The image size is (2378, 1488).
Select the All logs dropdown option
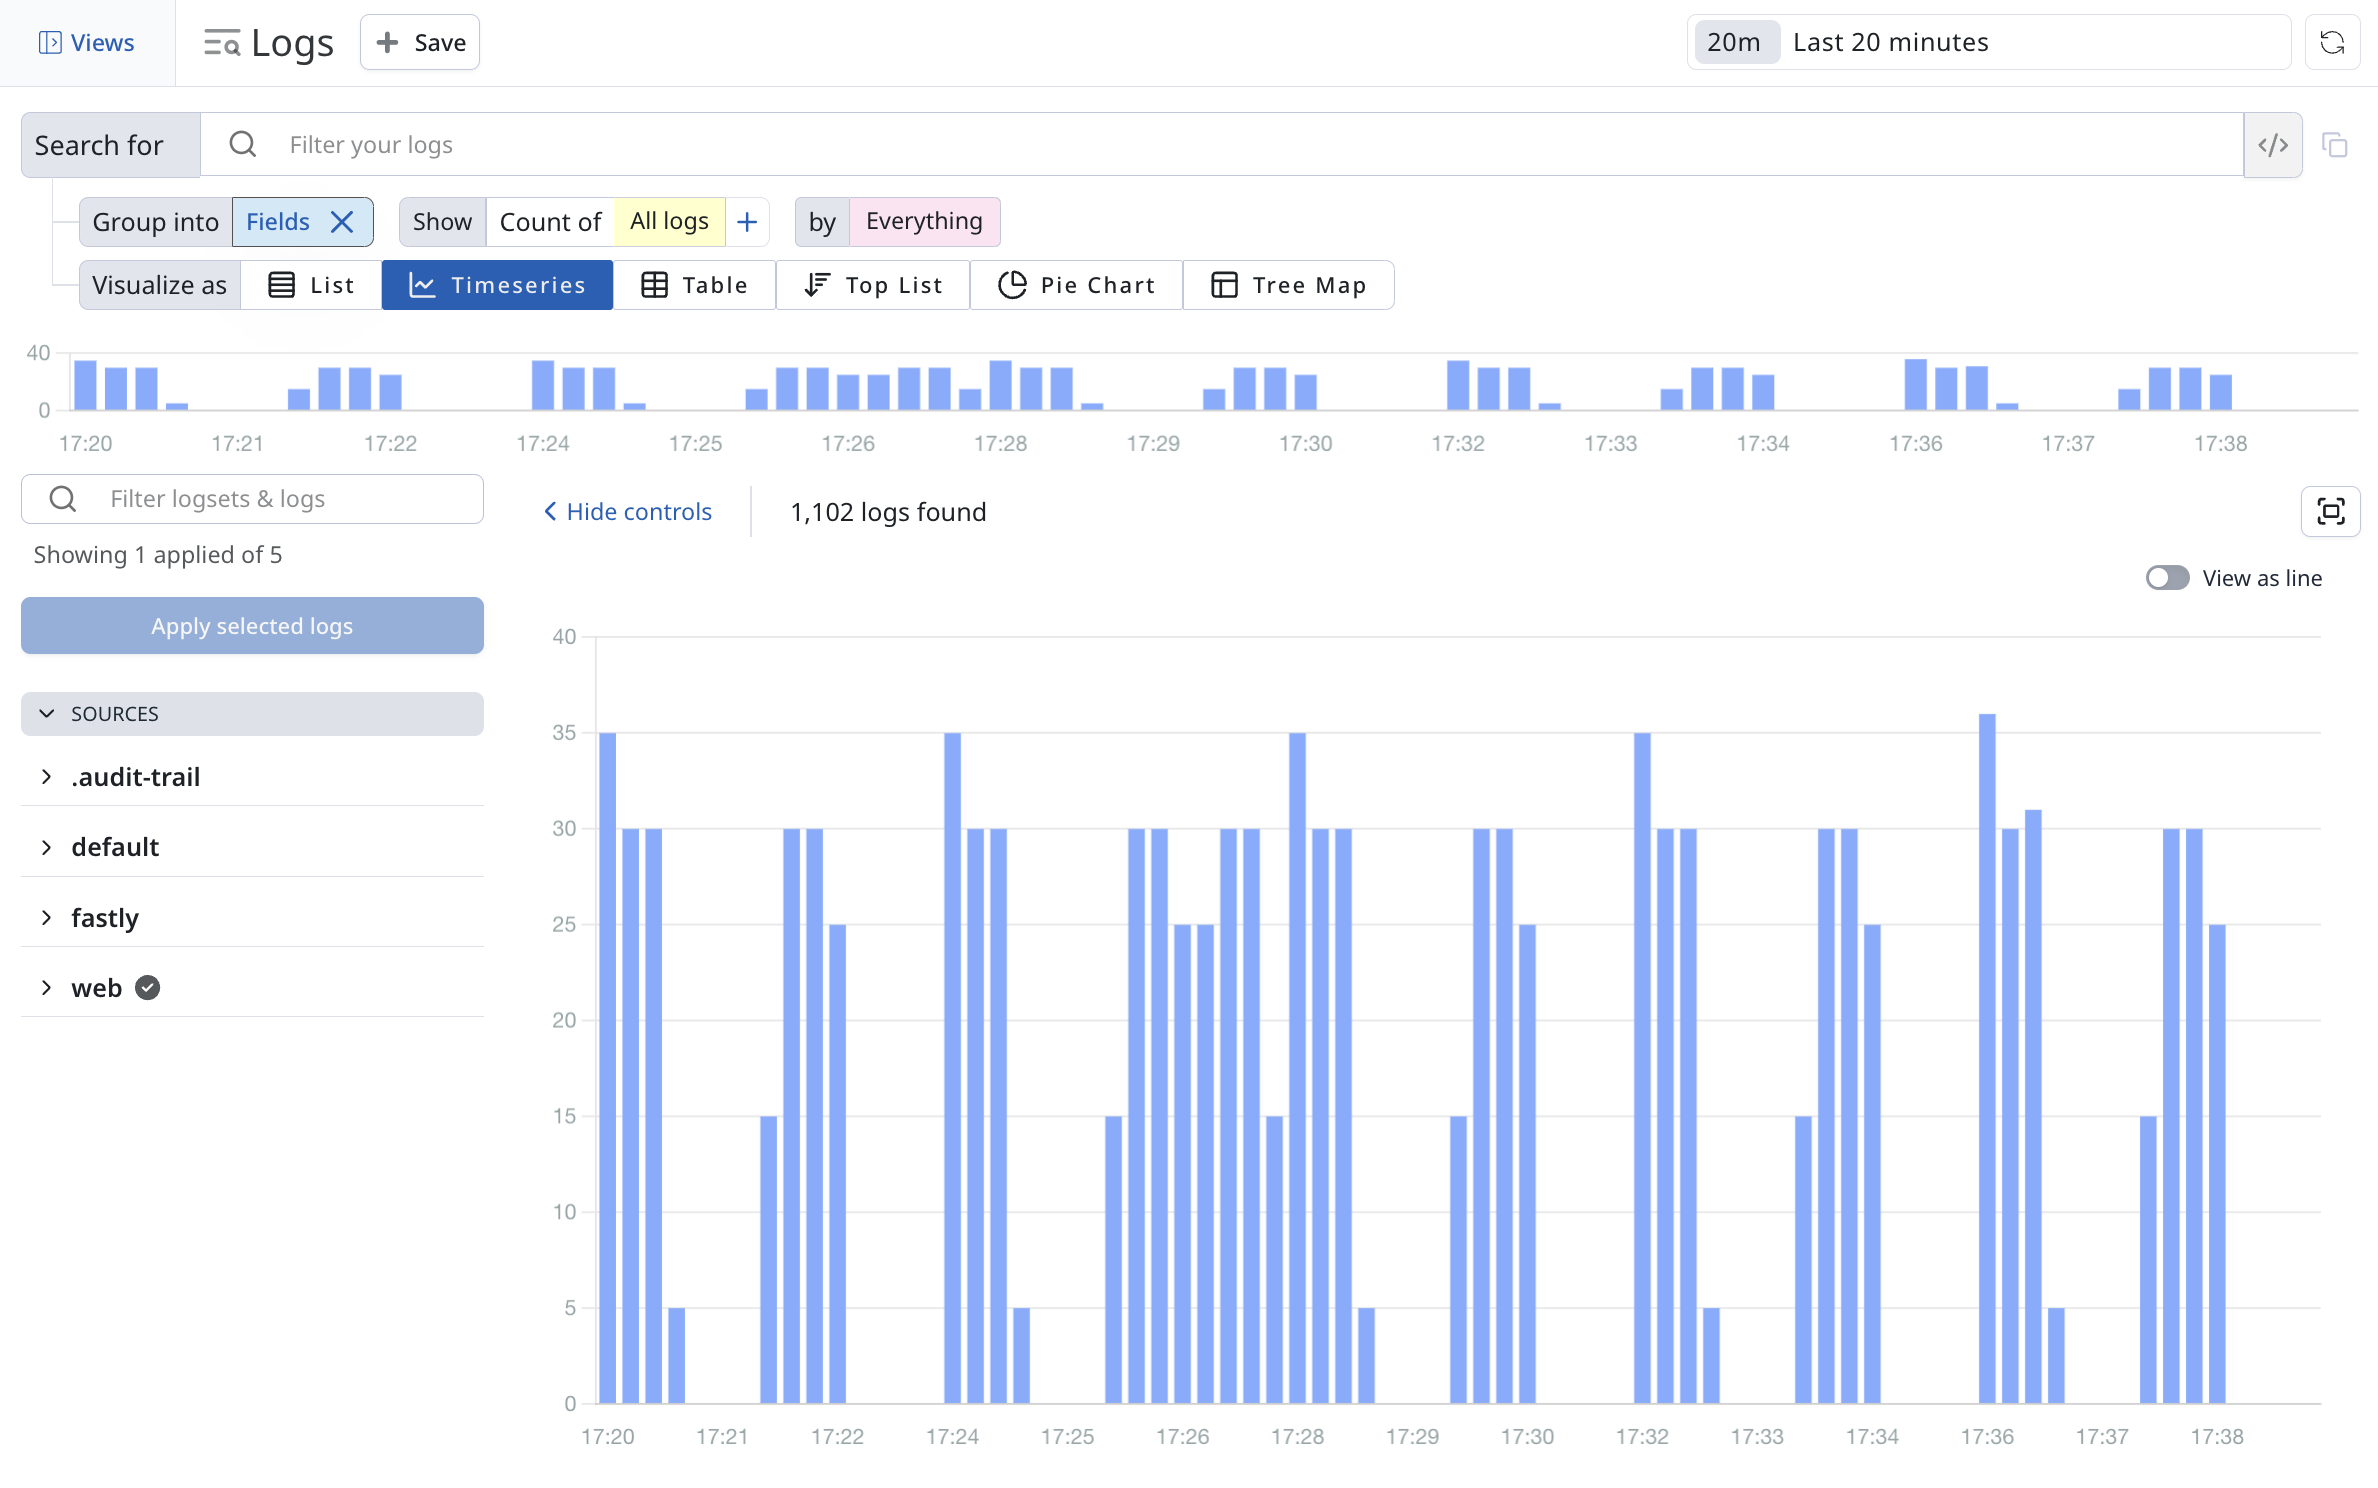(669, 219)
